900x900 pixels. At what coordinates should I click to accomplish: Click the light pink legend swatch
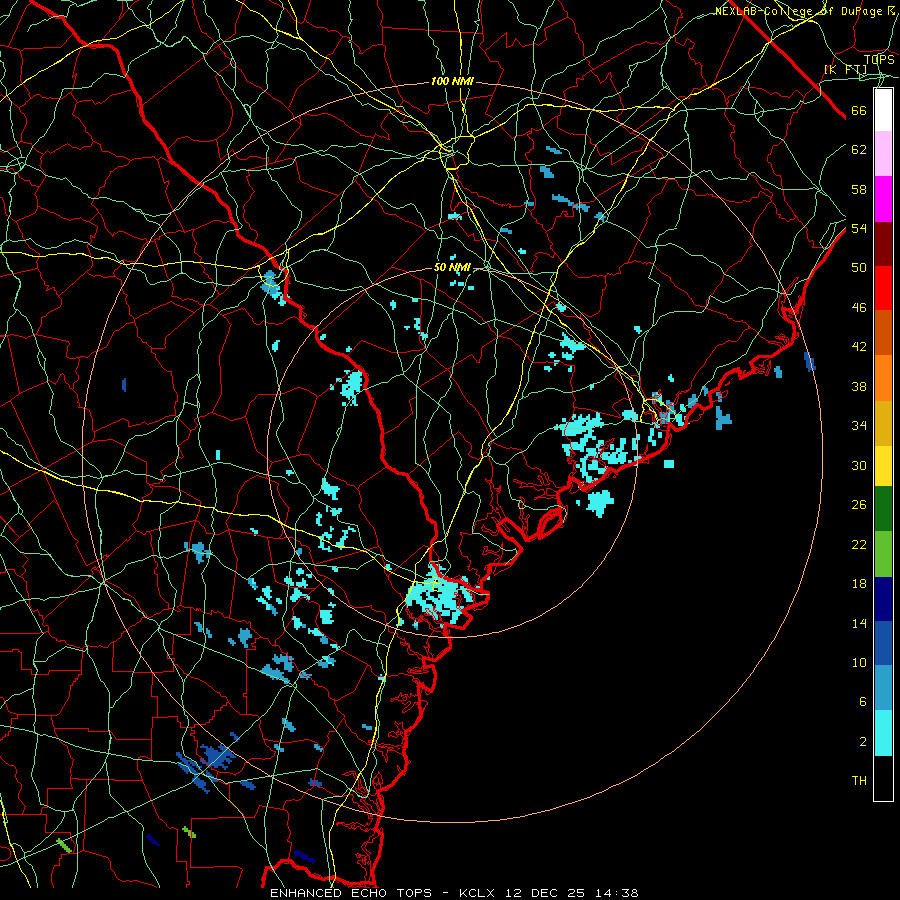[x=883, y=154]
